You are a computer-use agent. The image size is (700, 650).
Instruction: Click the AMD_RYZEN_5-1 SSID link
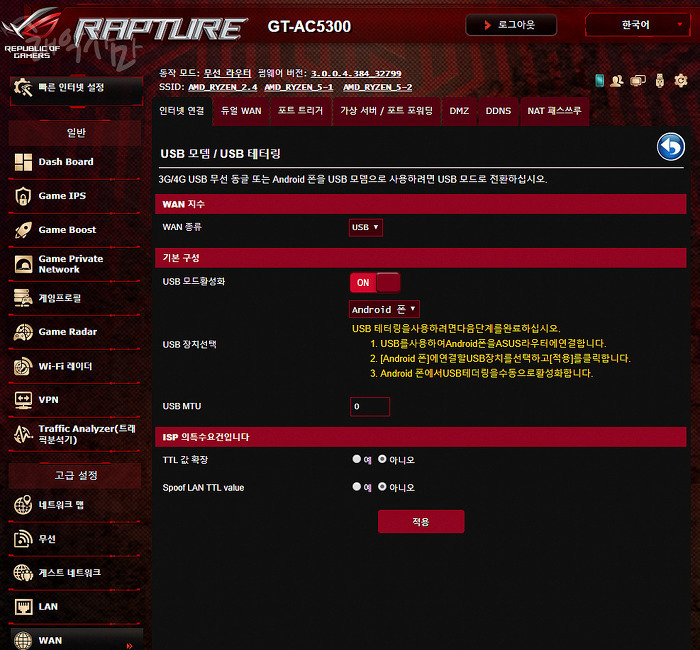click(x=299, y=87)
